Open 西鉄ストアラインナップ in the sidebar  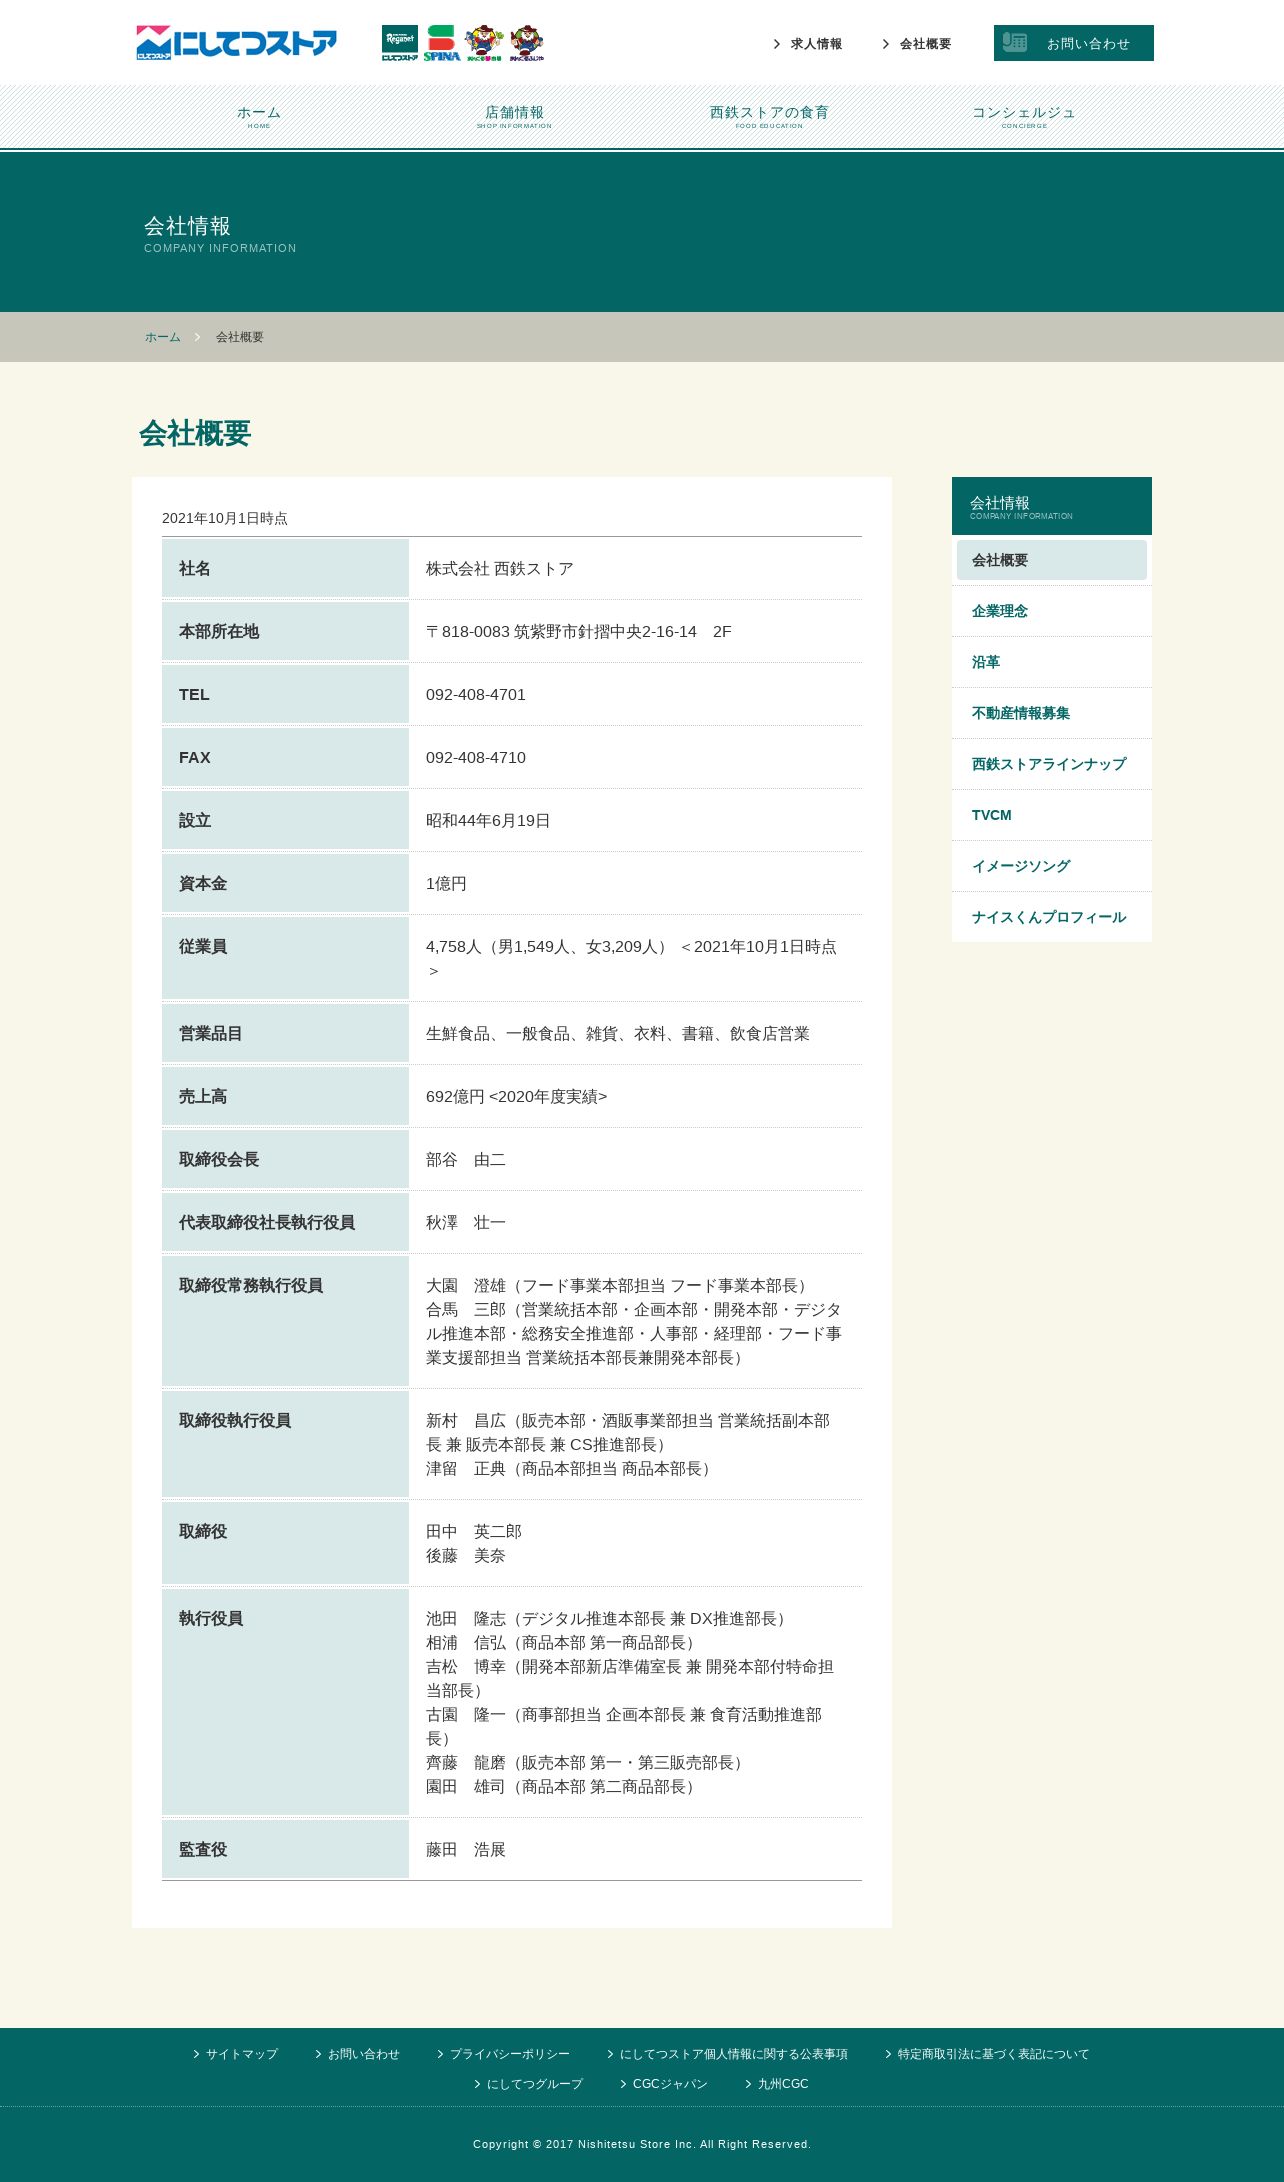pos(1052,764)
